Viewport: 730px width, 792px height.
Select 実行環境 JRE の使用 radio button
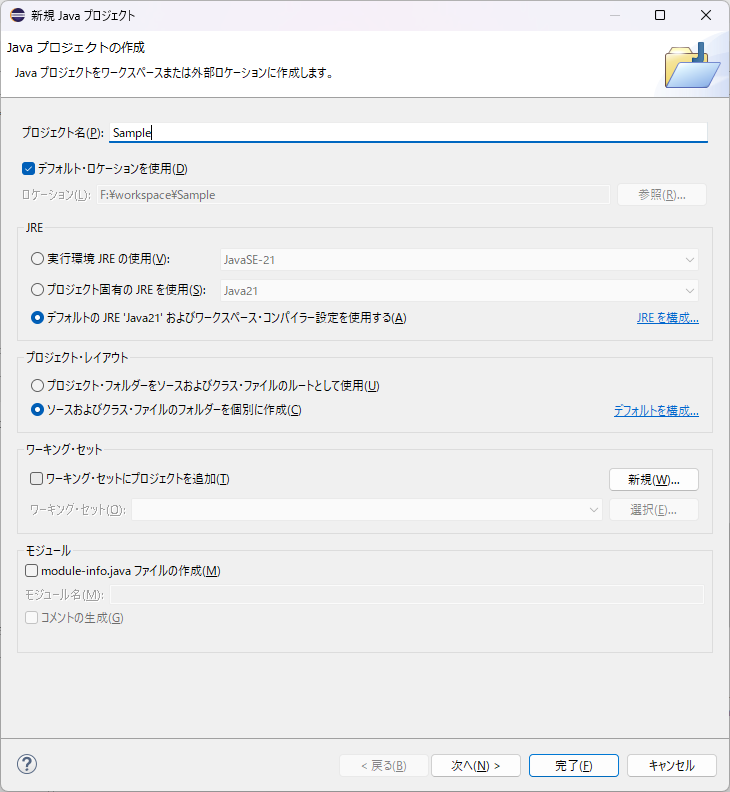tap(38, 259)
